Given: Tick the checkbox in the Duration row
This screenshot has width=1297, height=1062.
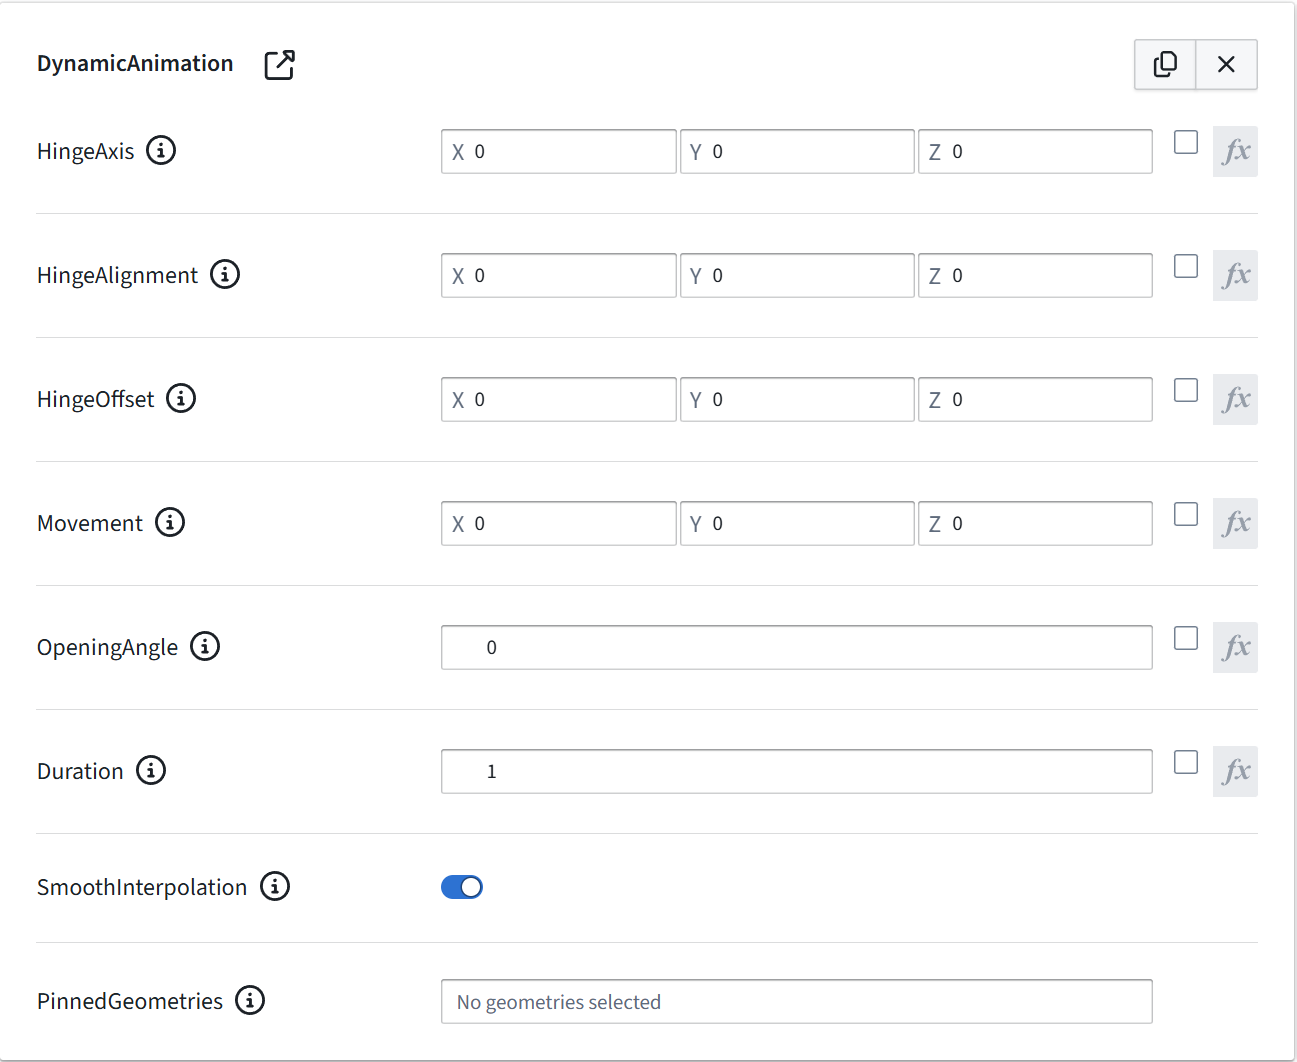Looking at the screenshot, I should pos(1185,762).
